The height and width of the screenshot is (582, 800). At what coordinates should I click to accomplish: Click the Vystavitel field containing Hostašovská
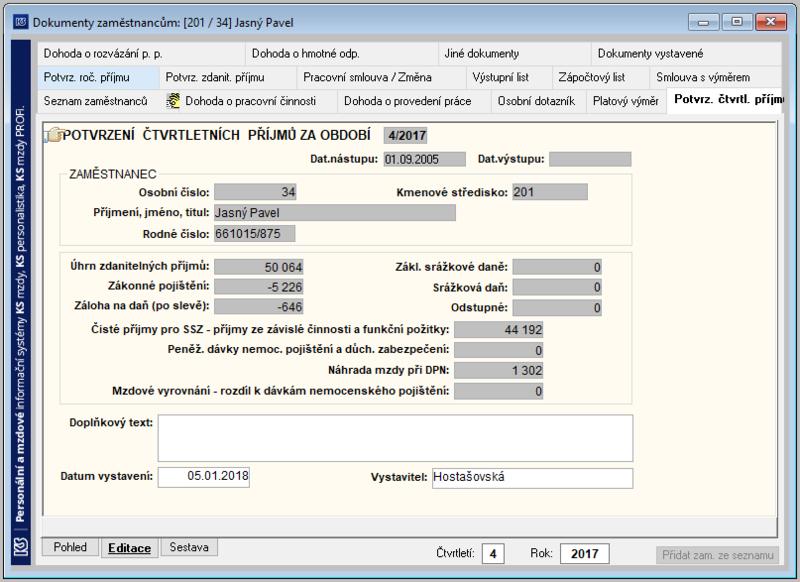coord(532,478)
